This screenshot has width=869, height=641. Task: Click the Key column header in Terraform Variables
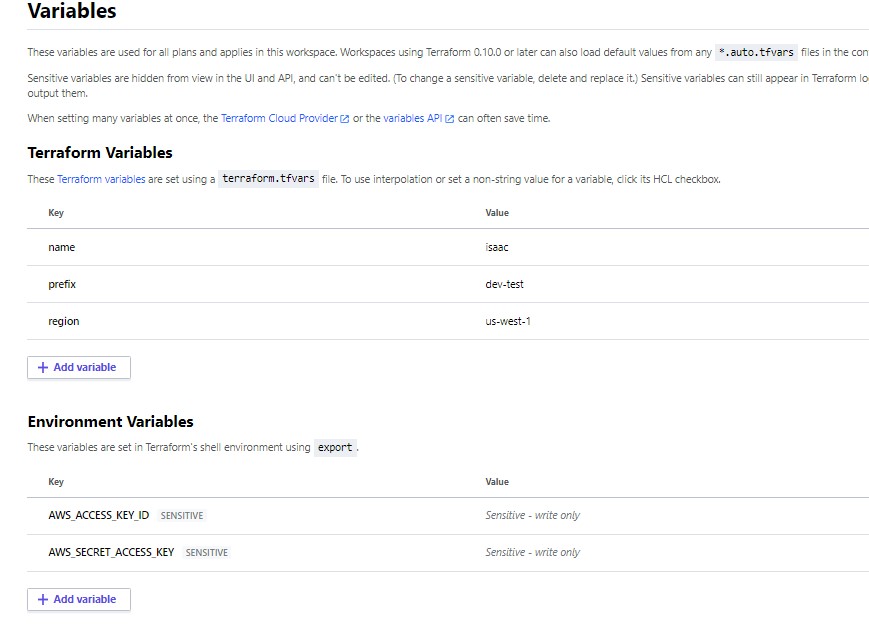point(56,212)
